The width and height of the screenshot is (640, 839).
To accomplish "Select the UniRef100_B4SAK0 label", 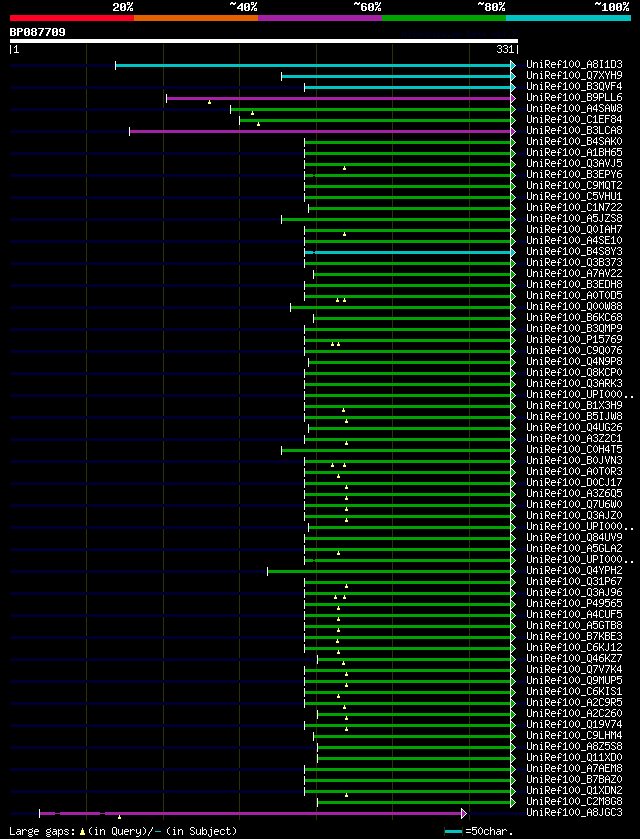I will 574,142.
